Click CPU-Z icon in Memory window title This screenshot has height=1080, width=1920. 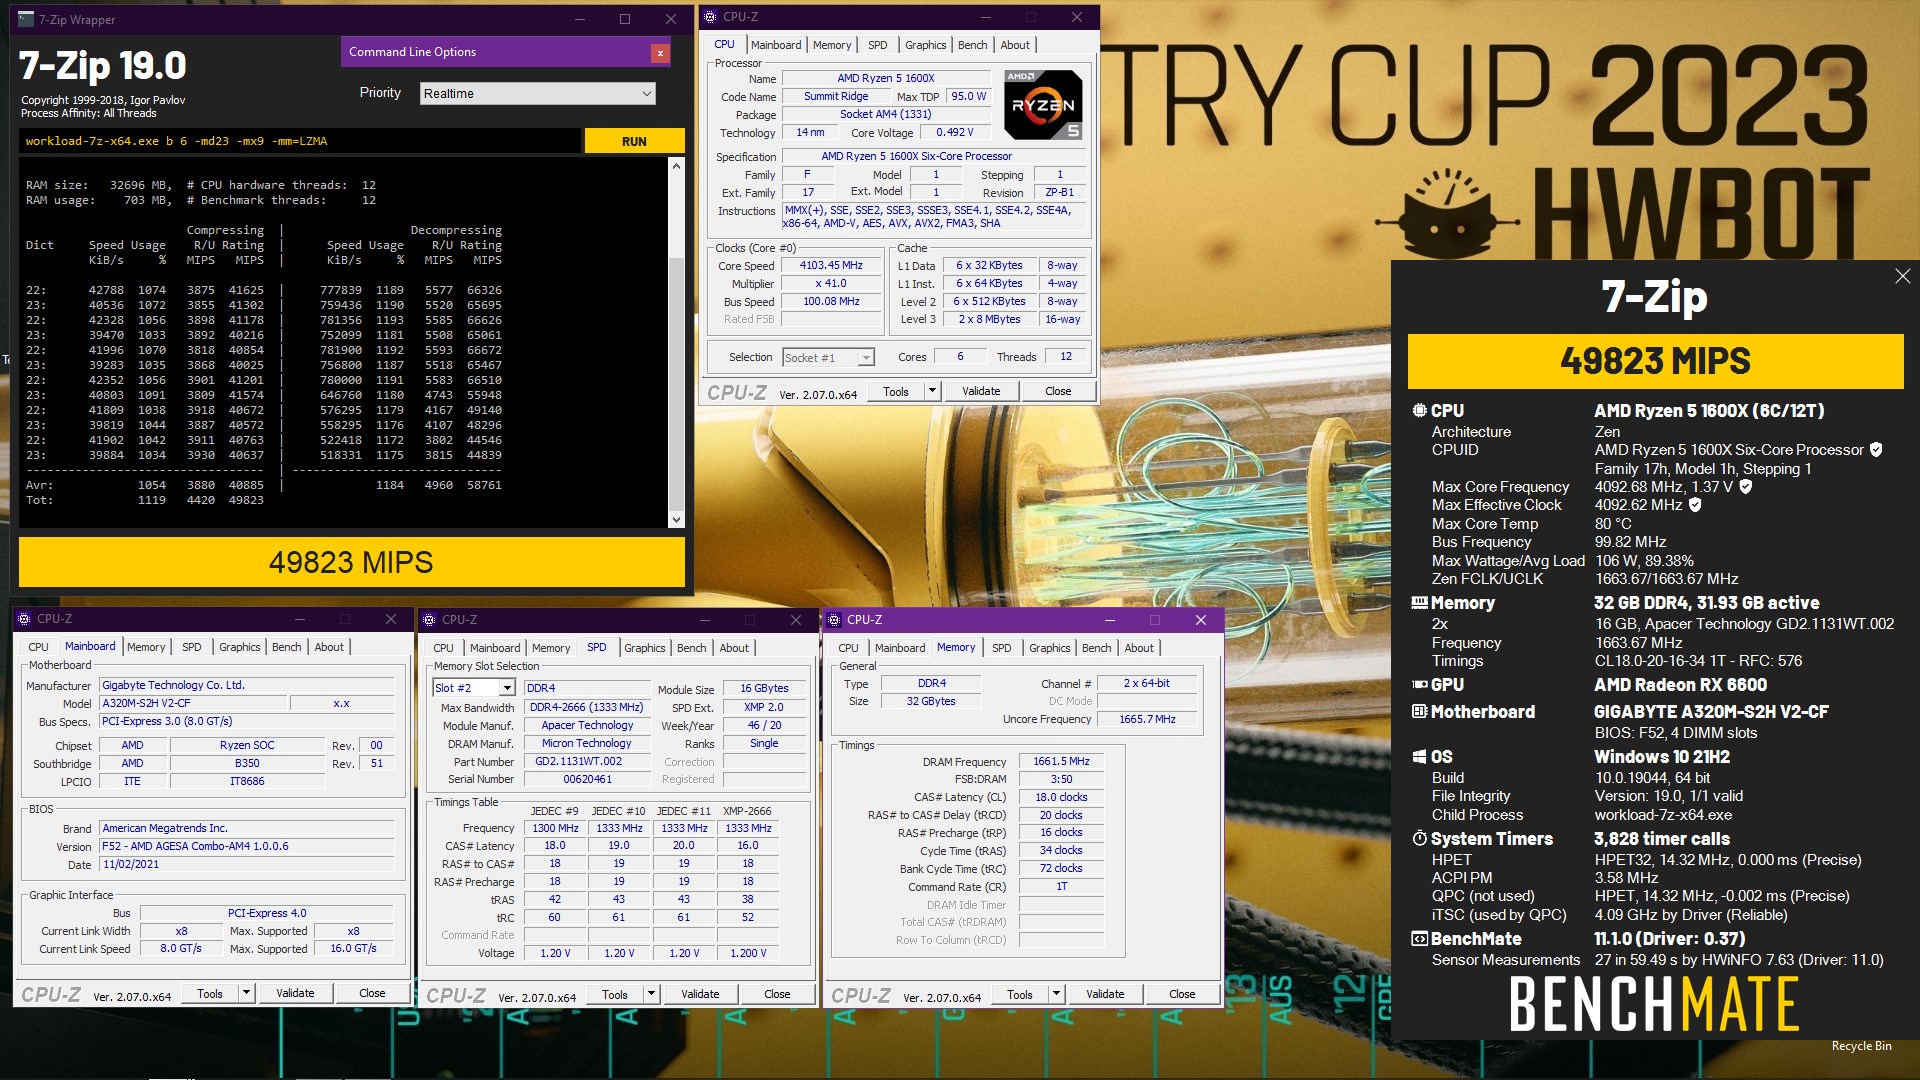pos(835,620)
